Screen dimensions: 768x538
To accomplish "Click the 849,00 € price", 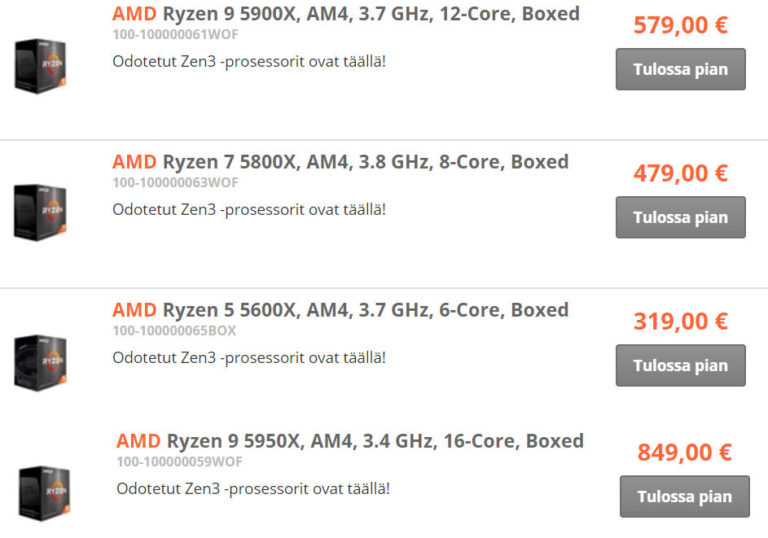I will click(x=684, y=452).
